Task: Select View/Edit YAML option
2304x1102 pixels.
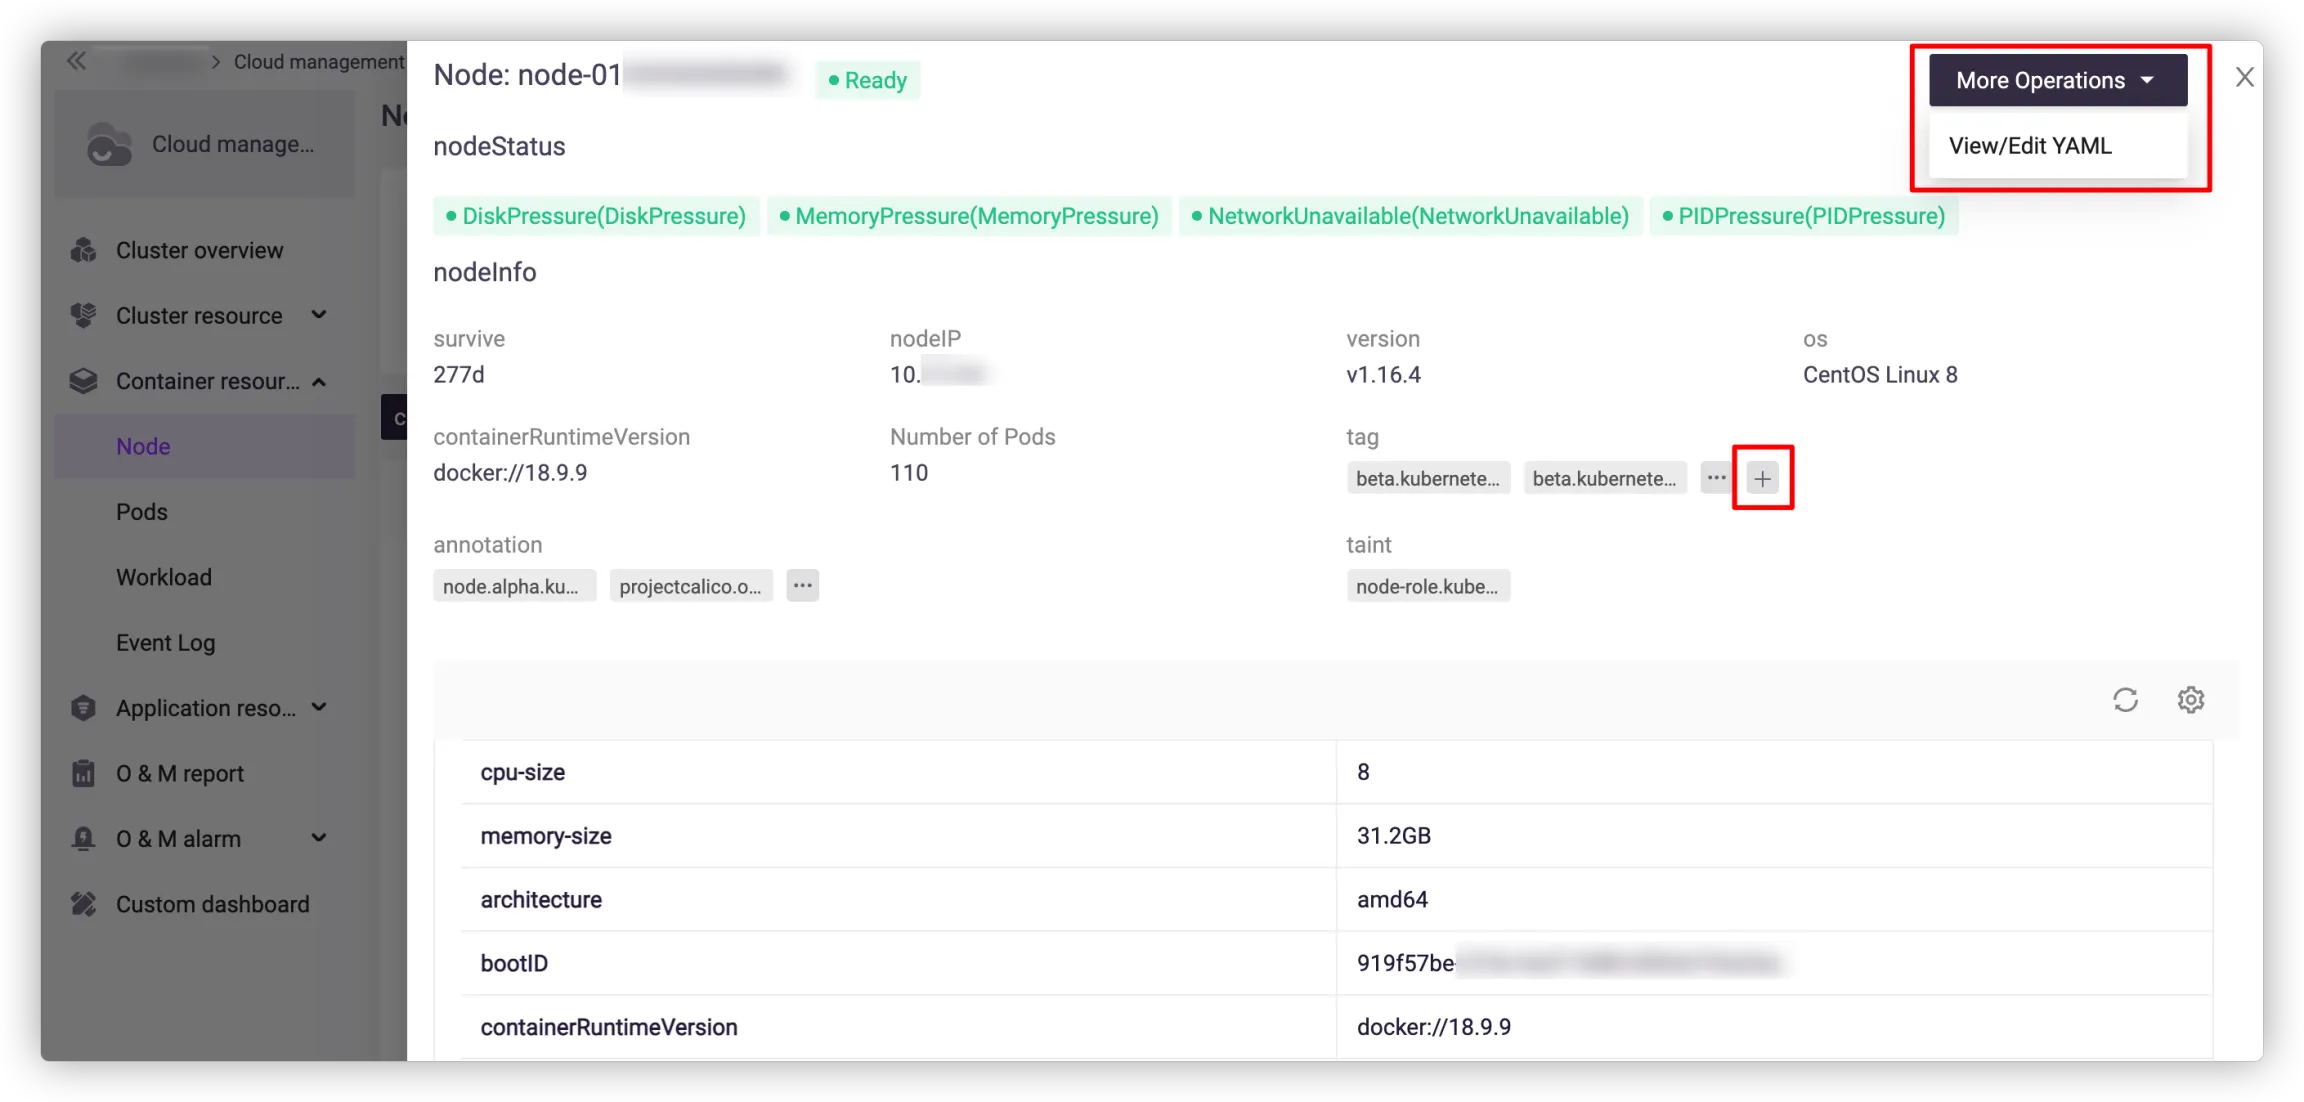Action: click(2030, 146)
